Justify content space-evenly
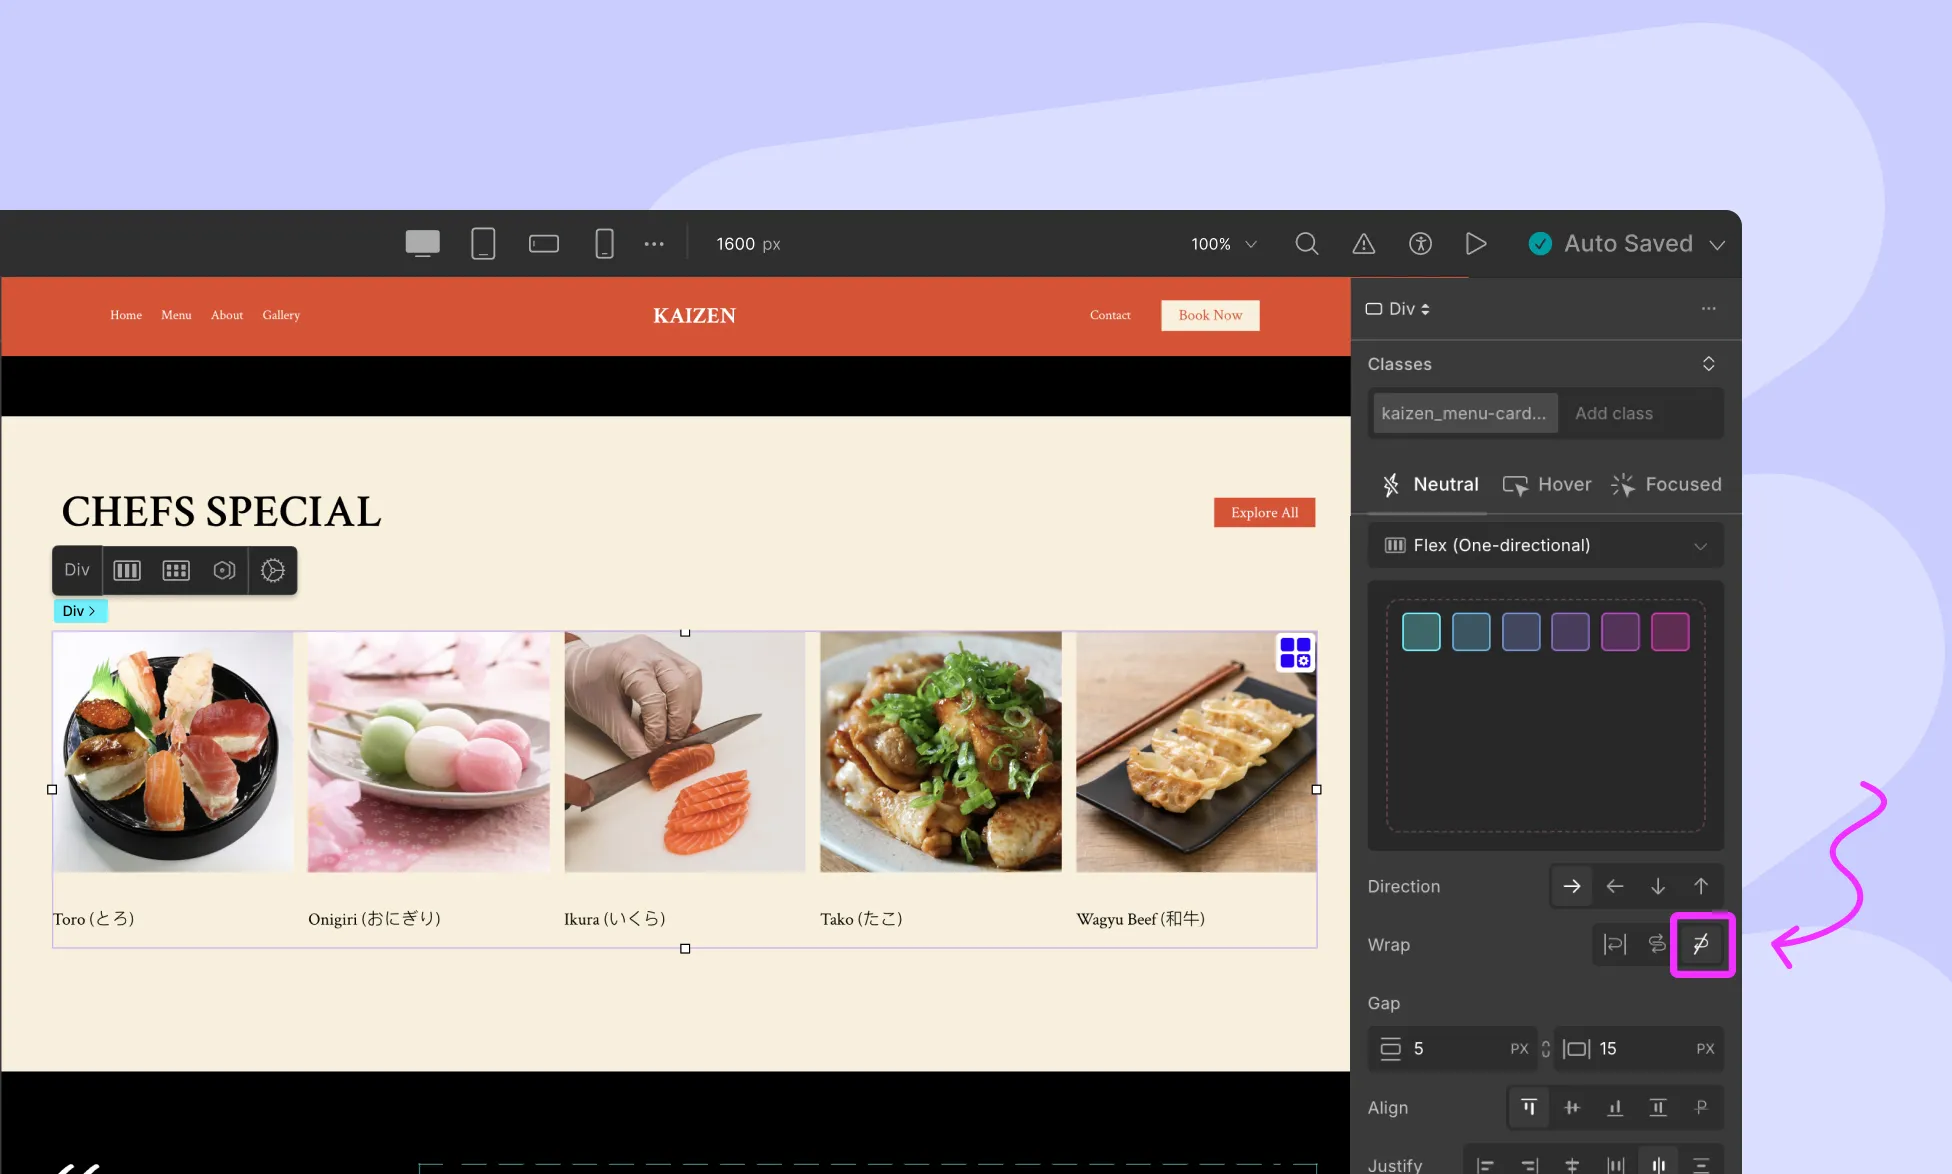Image resolution: width=1952 pixels, height=1174 pixels. 1701,1165
